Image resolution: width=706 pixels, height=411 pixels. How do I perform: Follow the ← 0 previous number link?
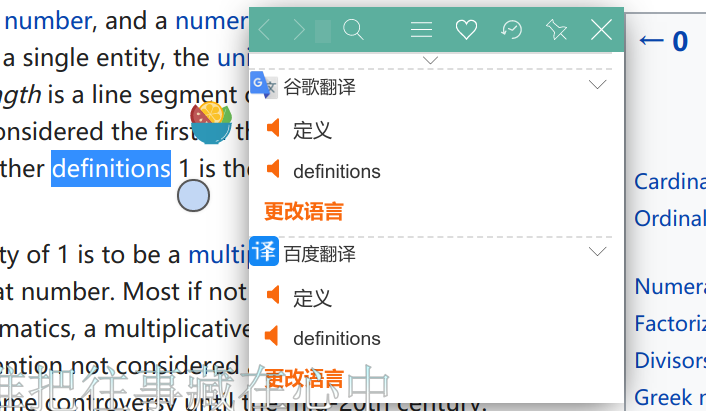point(663,41)
